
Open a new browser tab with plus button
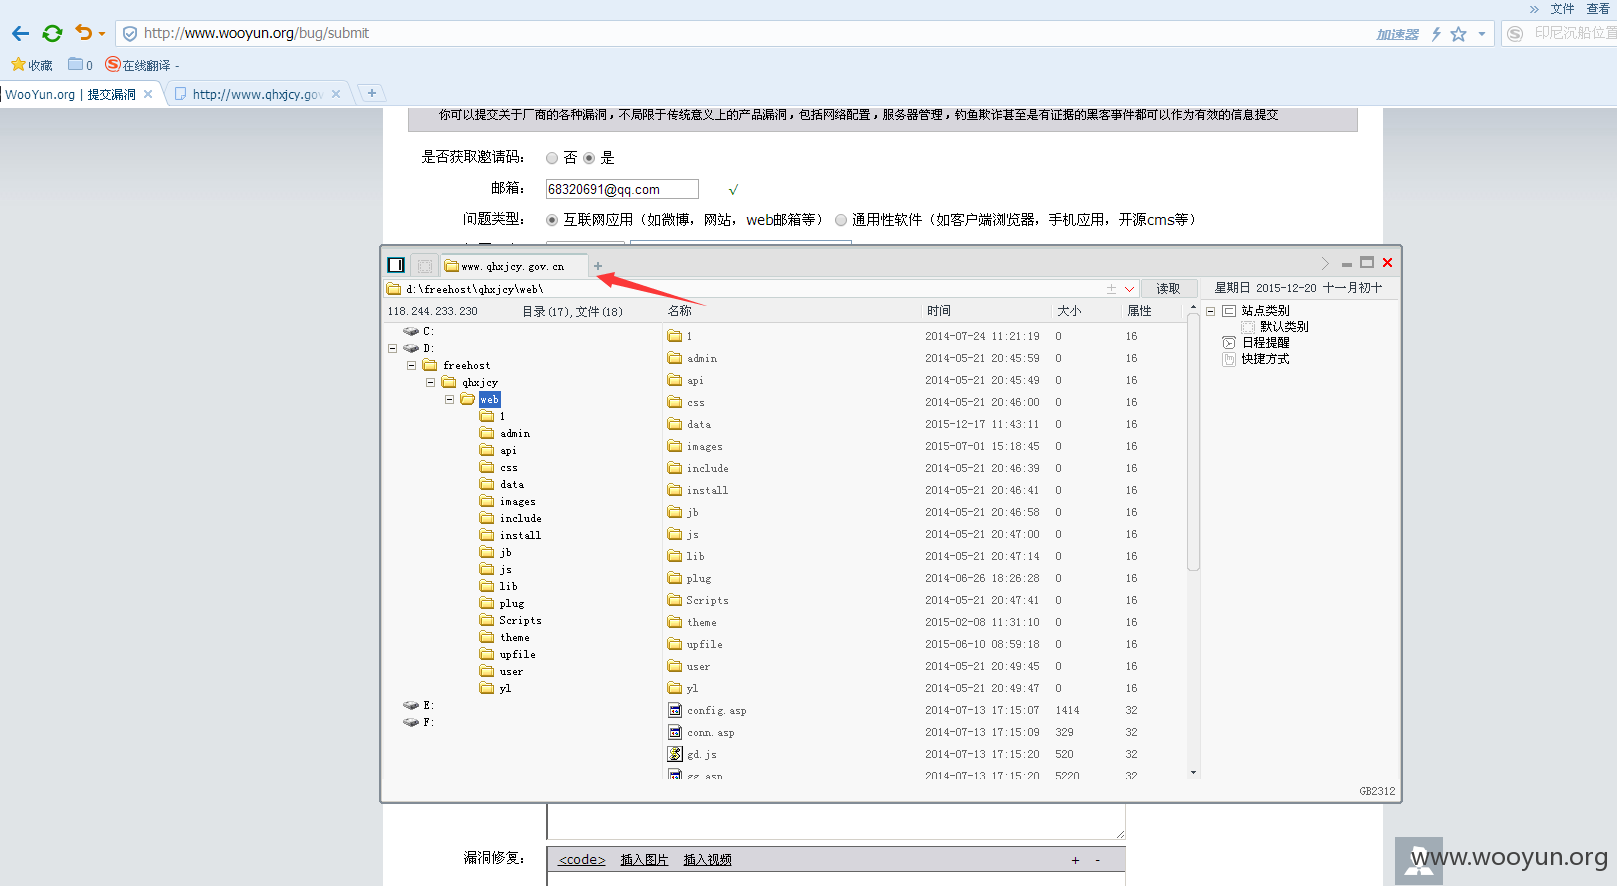click(x=372, y=93)
